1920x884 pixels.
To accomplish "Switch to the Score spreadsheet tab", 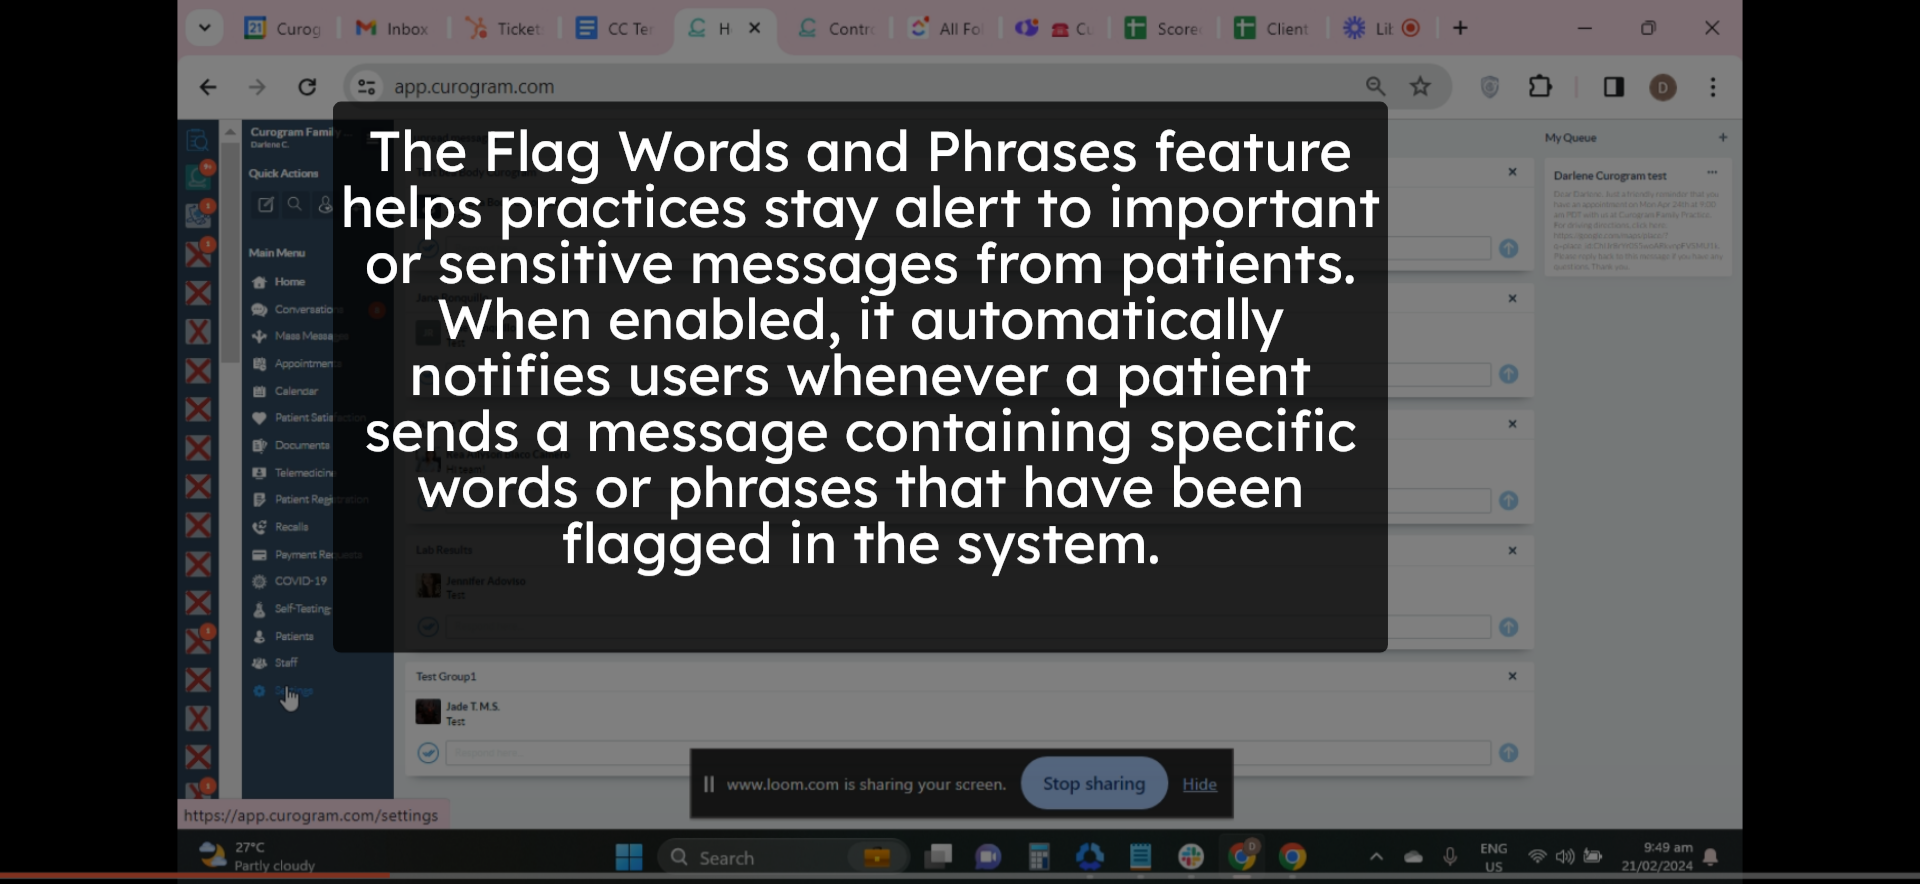I will (1163, 28).
